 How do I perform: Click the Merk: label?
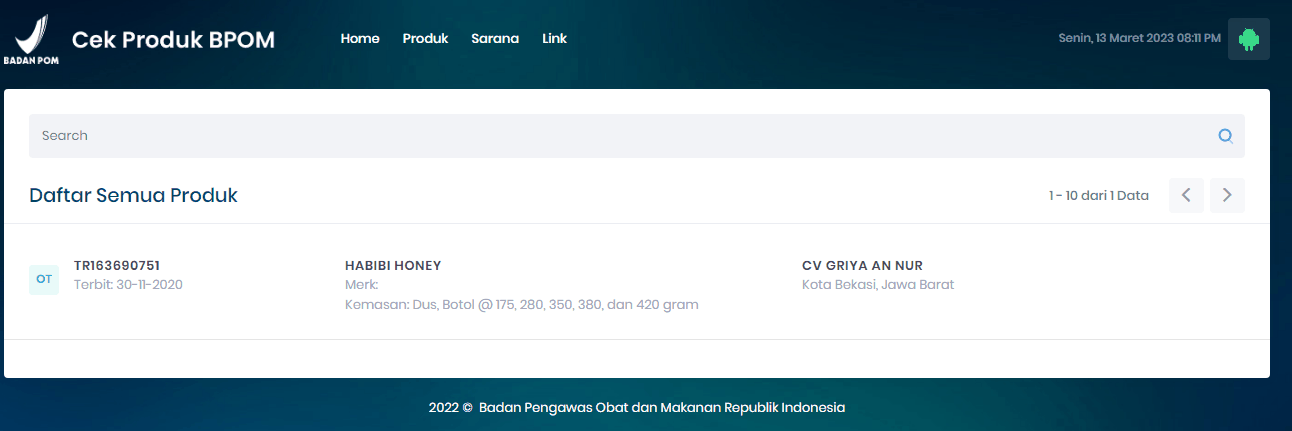[x=361, y=285]
